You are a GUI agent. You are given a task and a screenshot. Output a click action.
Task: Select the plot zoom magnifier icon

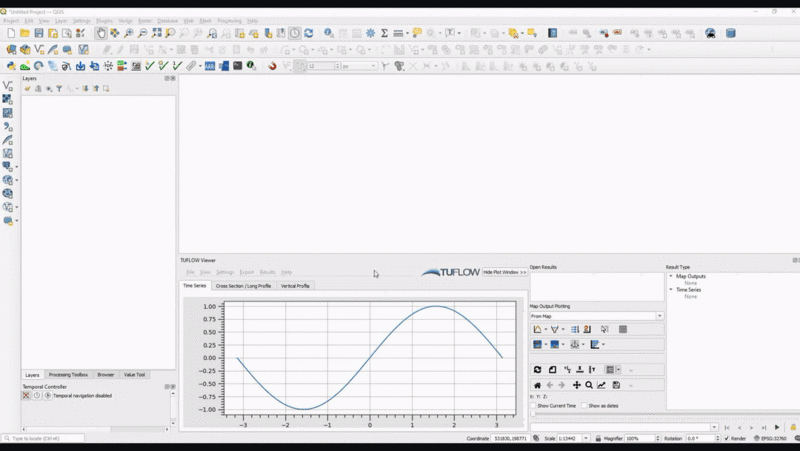[x=589, y=385]
